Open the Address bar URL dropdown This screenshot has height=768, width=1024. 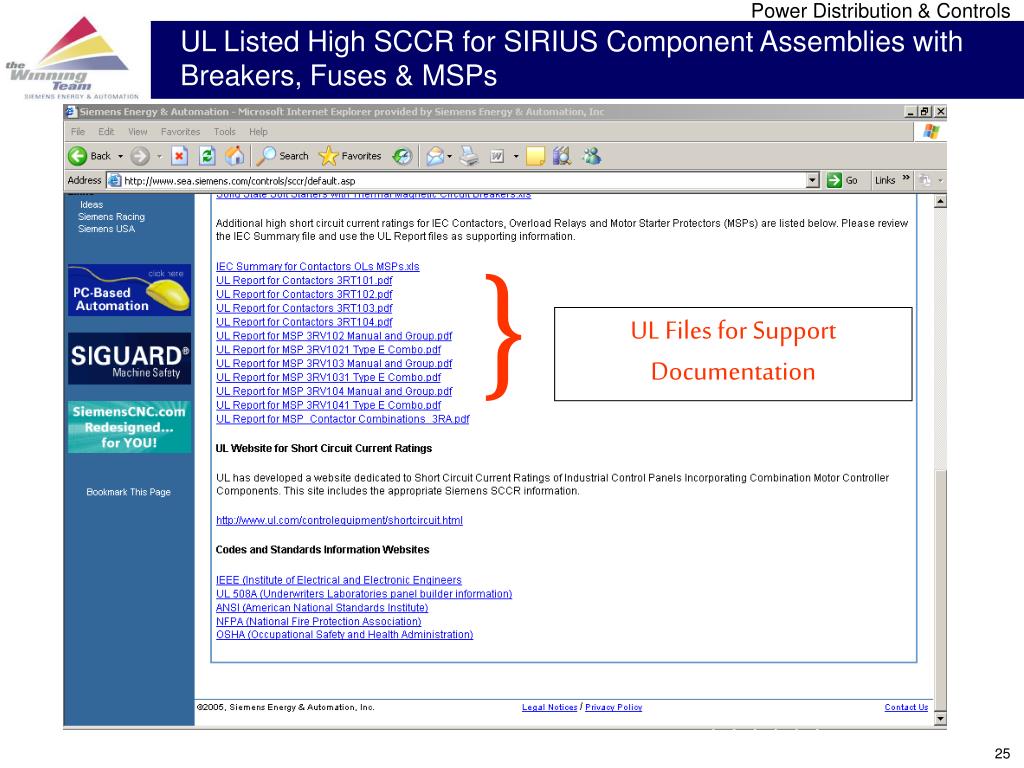pyautogui.click(x=812, y=180)
